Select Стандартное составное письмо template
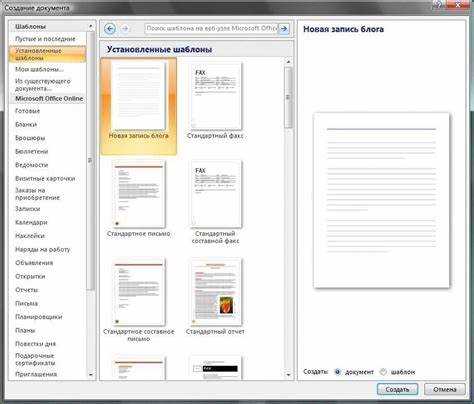The image size is (474, 404). point(139,292)
